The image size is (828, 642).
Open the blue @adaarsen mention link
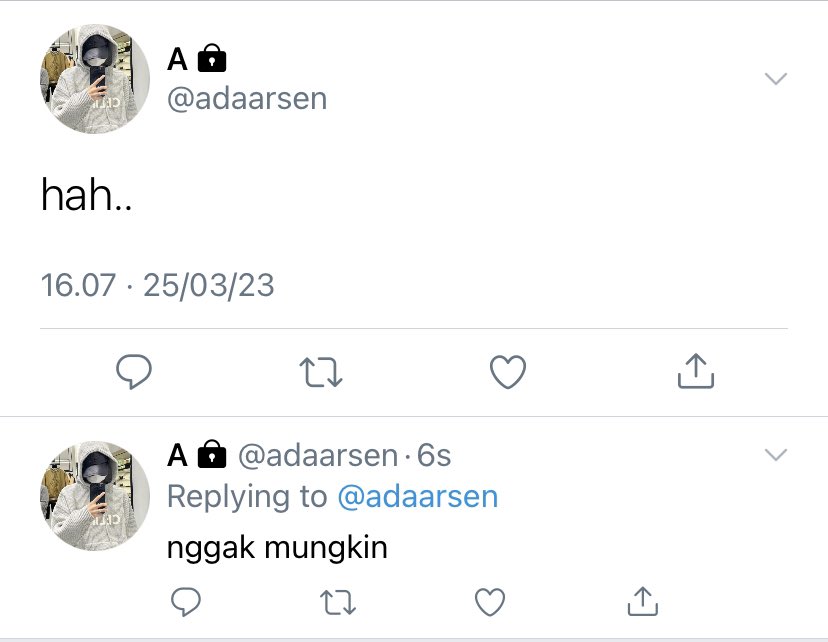coord(418,497)
